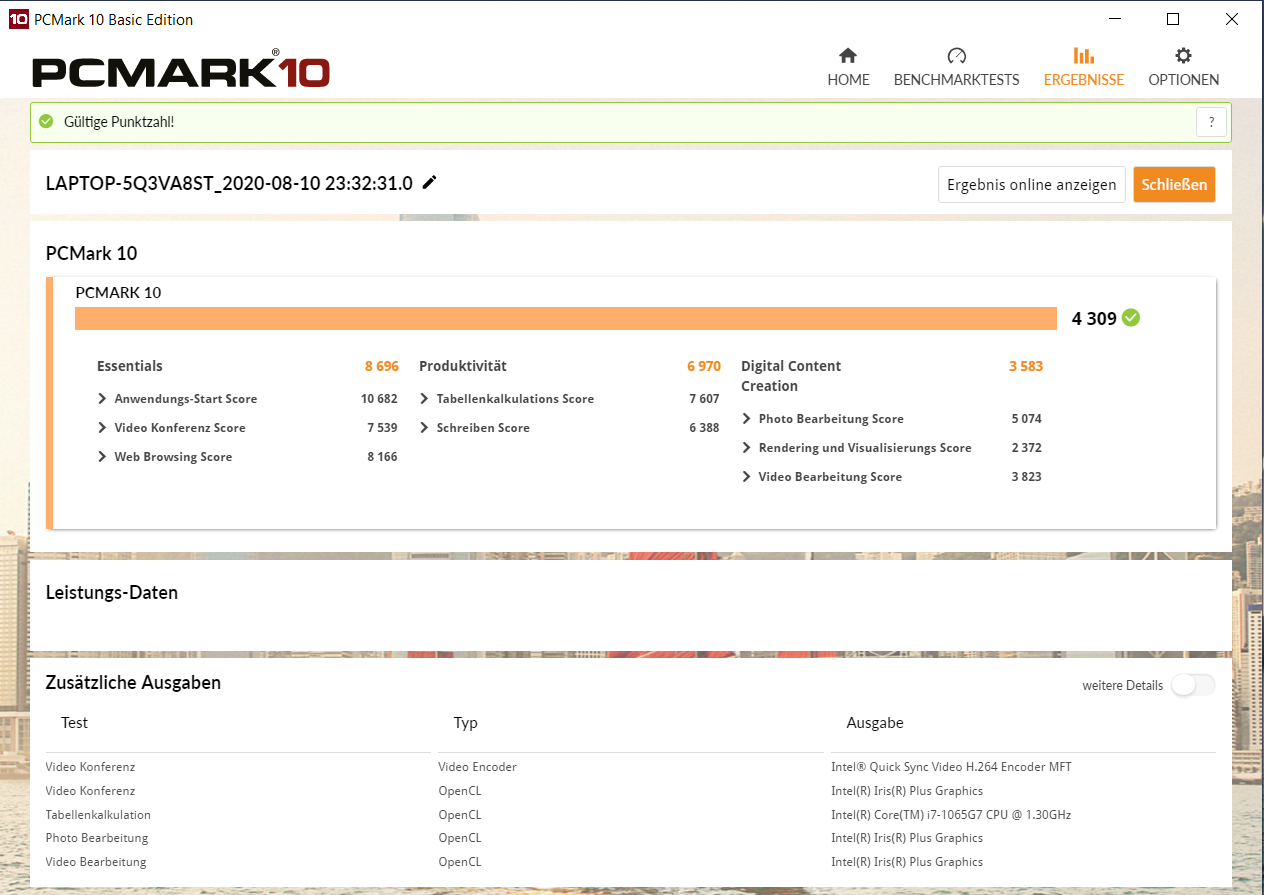The image size is (1264, 895).
Task: Open the OPTIONEN tab label
Action: tap(1183, 80)
